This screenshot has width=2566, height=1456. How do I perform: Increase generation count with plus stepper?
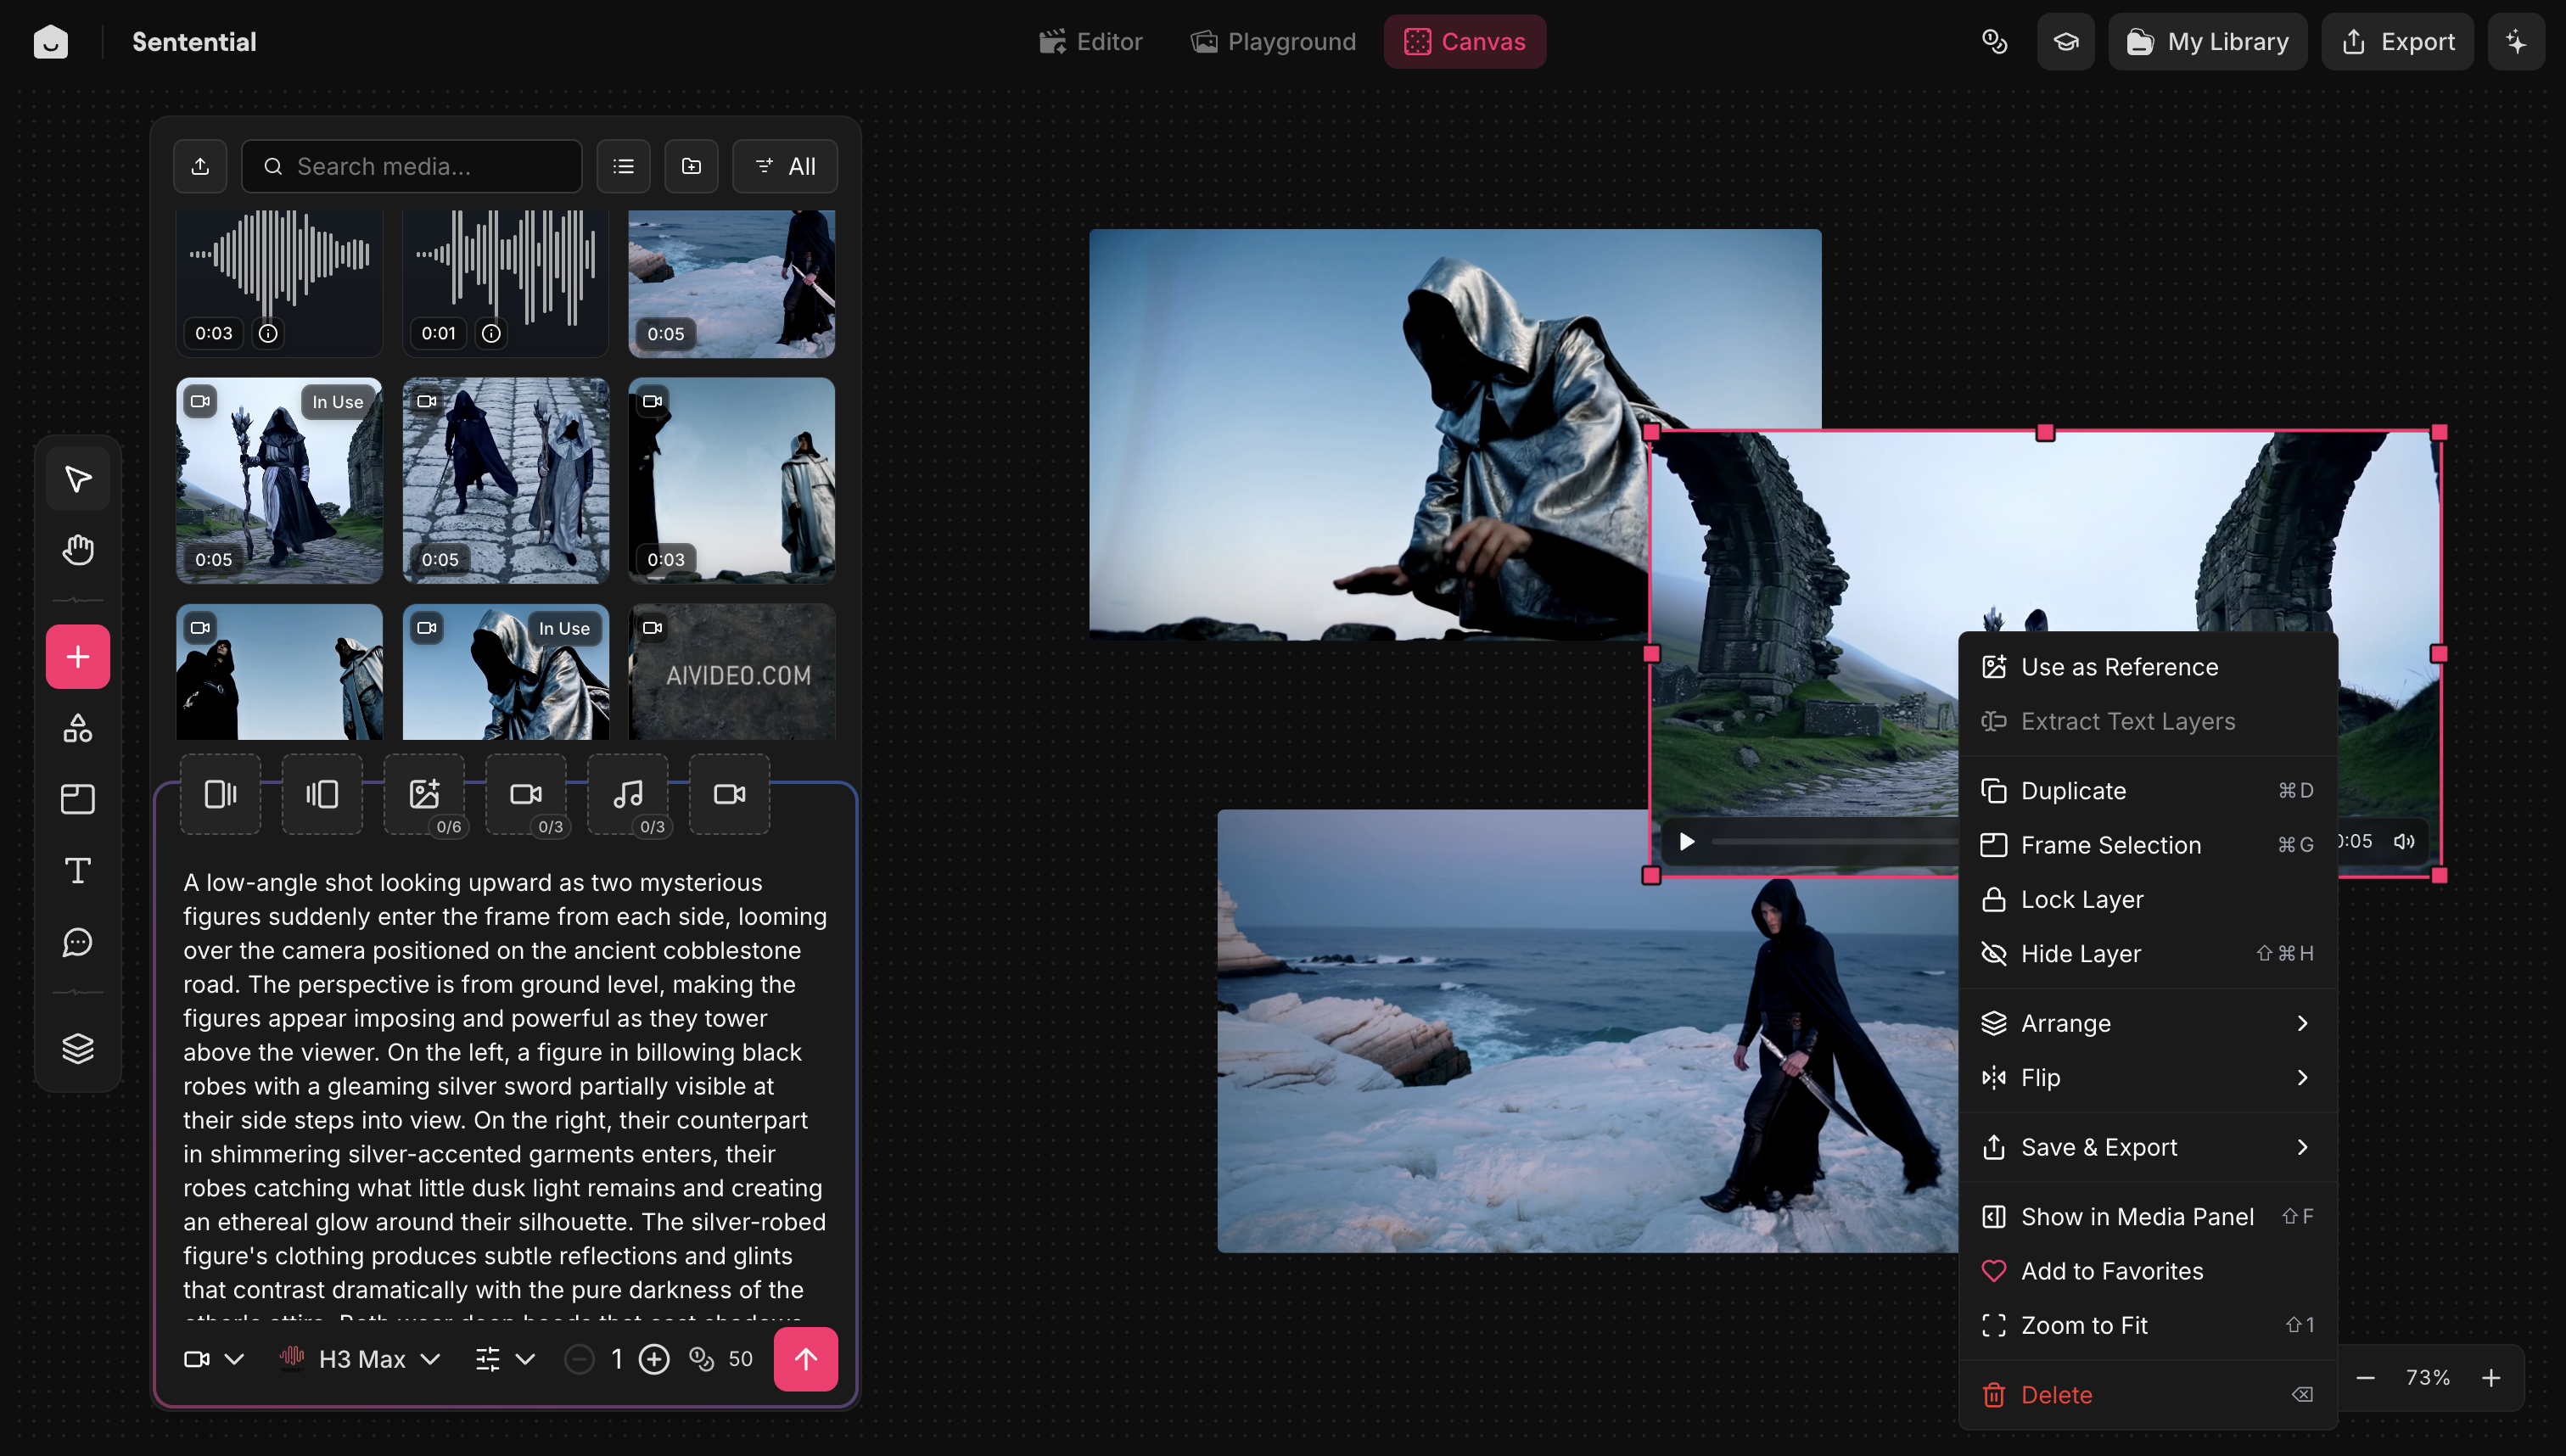pyautogui.click(x=654, y=1358)
